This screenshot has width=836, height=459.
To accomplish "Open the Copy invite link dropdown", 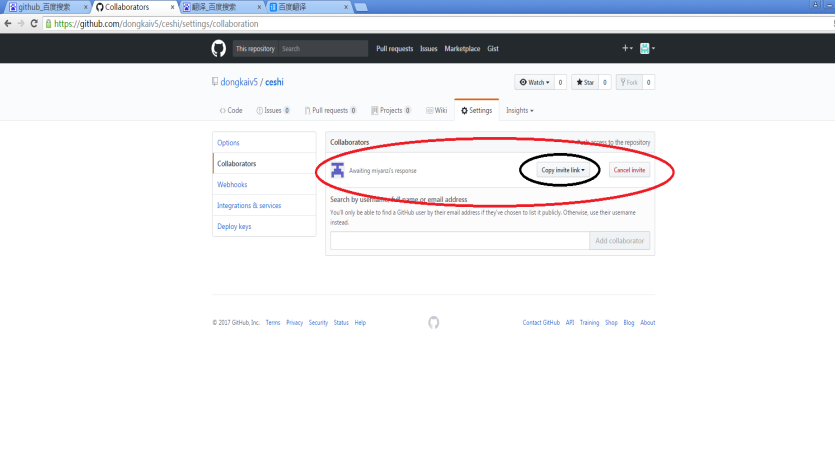I will click(563, 170).
